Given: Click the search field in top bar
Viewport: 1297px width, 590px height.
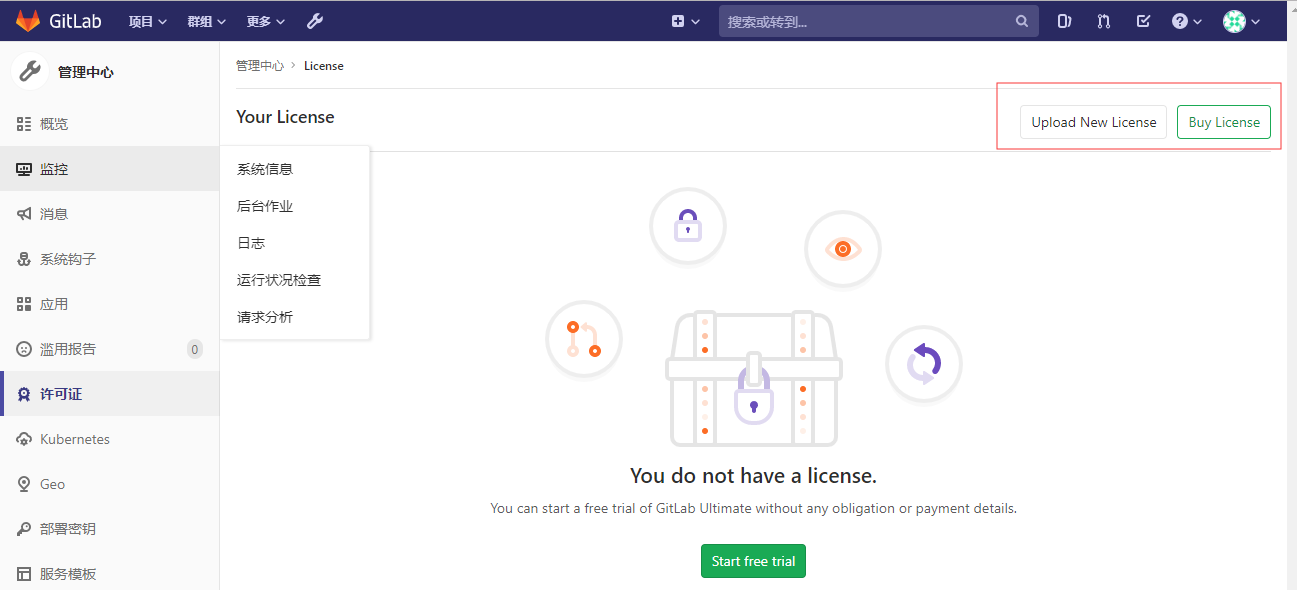Looking at the screenshot, I should [878, 20].
